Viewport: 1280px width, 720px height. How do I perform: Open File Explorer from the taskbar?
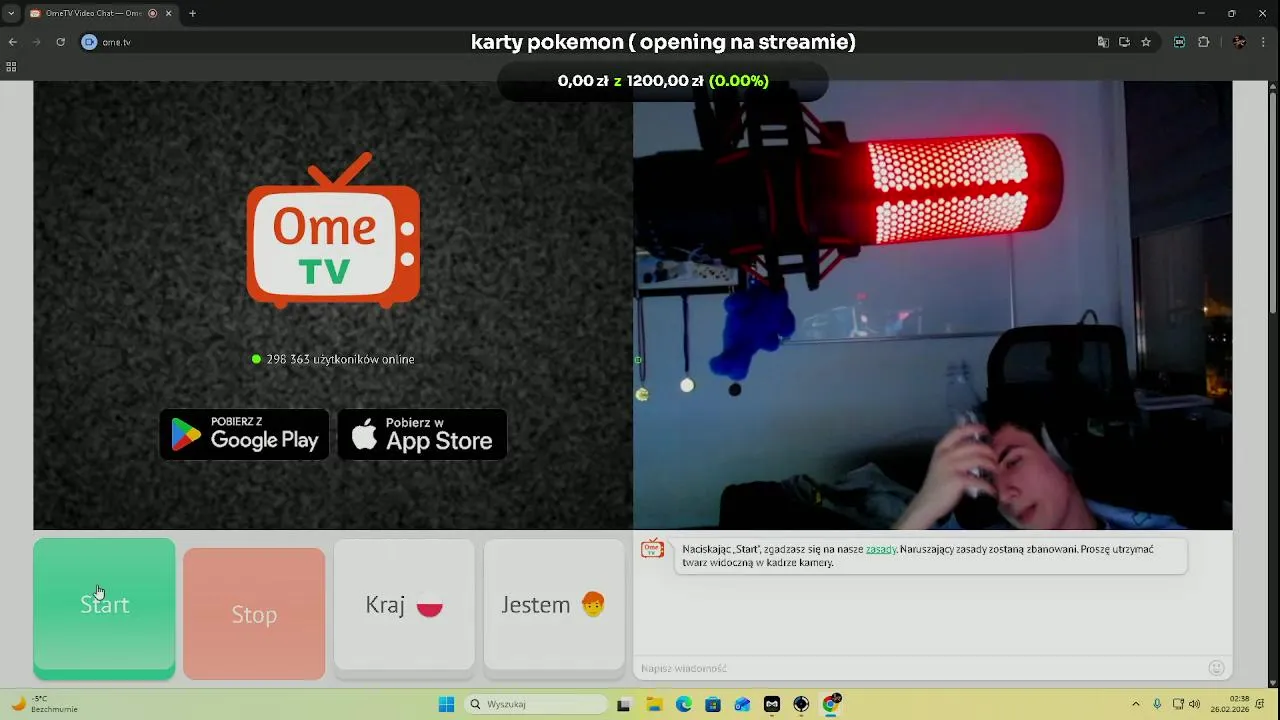point(654,704)
